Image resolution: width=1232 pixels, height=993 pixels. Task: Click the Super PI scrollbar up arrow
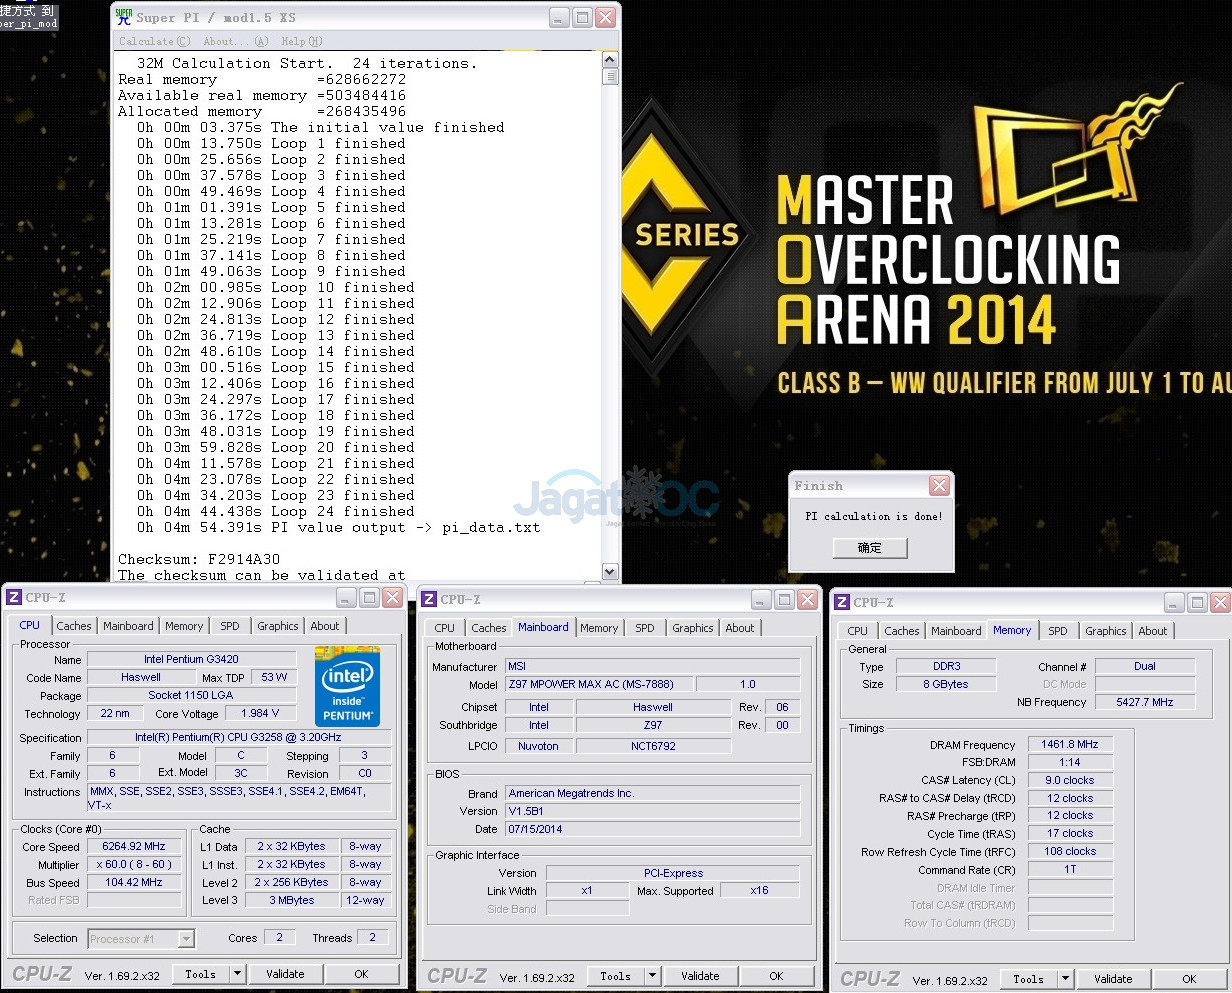coord(610,60)
